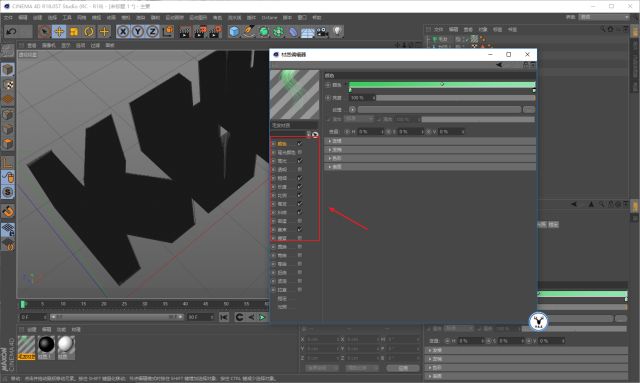The image size is (640, 383).
Task: Select the yellow Scale tool
Action: pyautogui.click(x=74, y=31)
